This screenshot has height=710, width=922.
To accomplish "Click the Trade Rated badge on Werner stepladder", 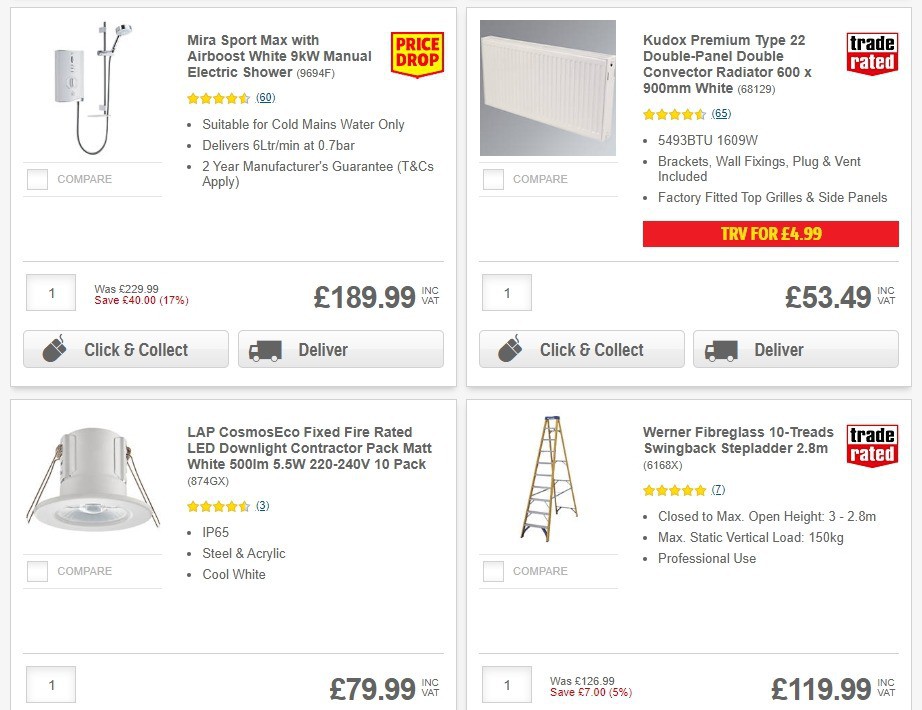I will point(872,443).
